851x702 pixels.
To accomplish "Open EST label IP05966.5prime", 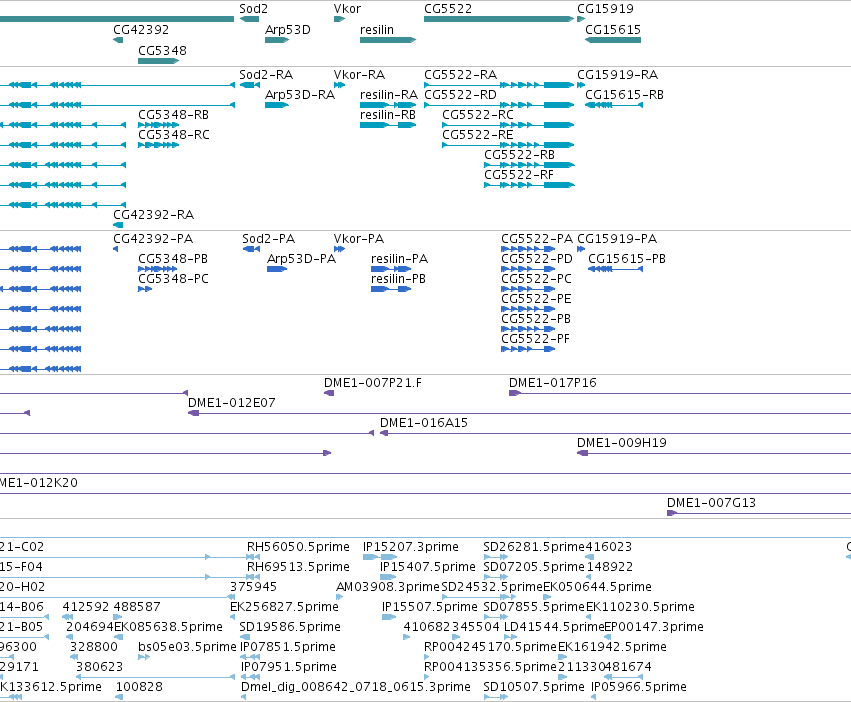I will pyautogui.click(x=639, y=687).
